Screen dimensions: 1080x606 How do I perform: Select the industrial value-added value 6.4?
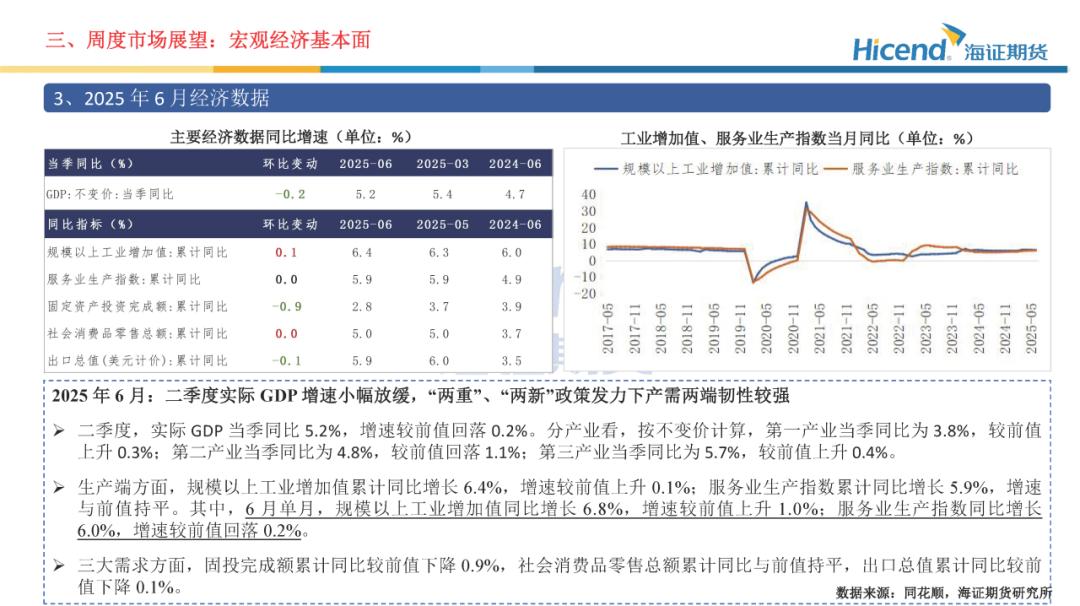click(362, 253)
